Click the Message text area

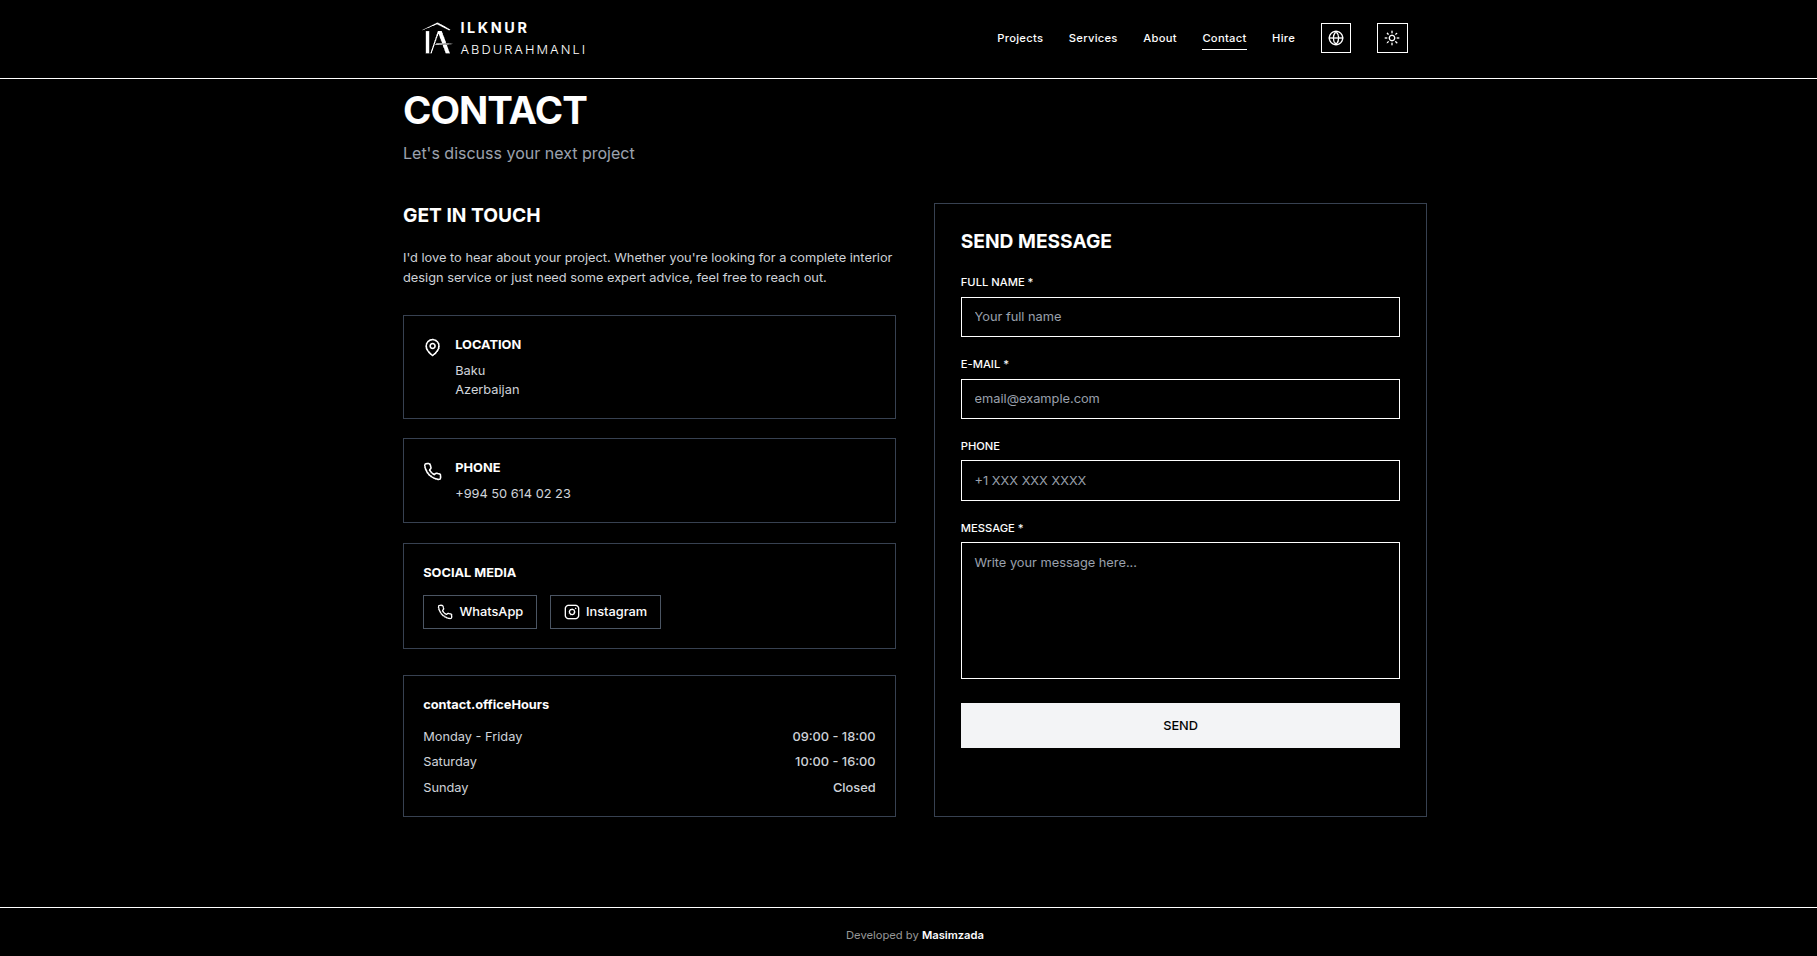(x=1179, y=610)
